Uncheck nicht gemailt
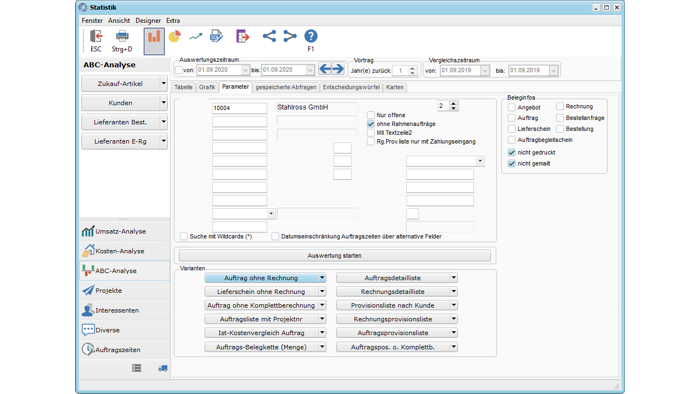Screen dimensions: 700x394 coord(512,164)
